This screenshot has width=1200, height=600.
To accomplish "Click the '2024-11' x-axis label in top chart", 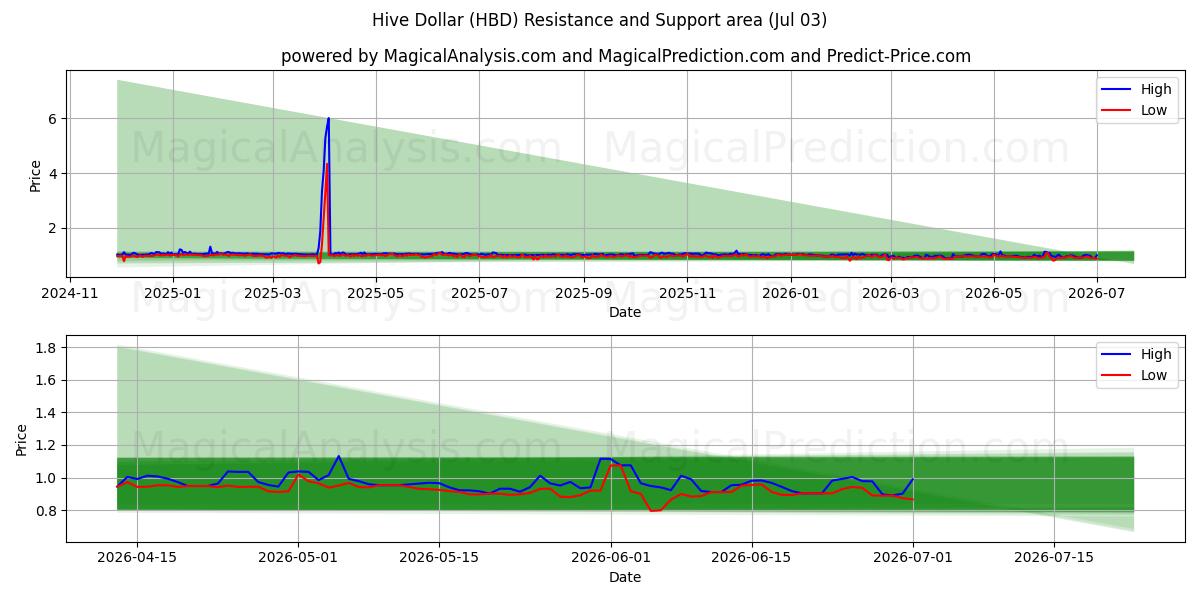I will pos(69,293).
